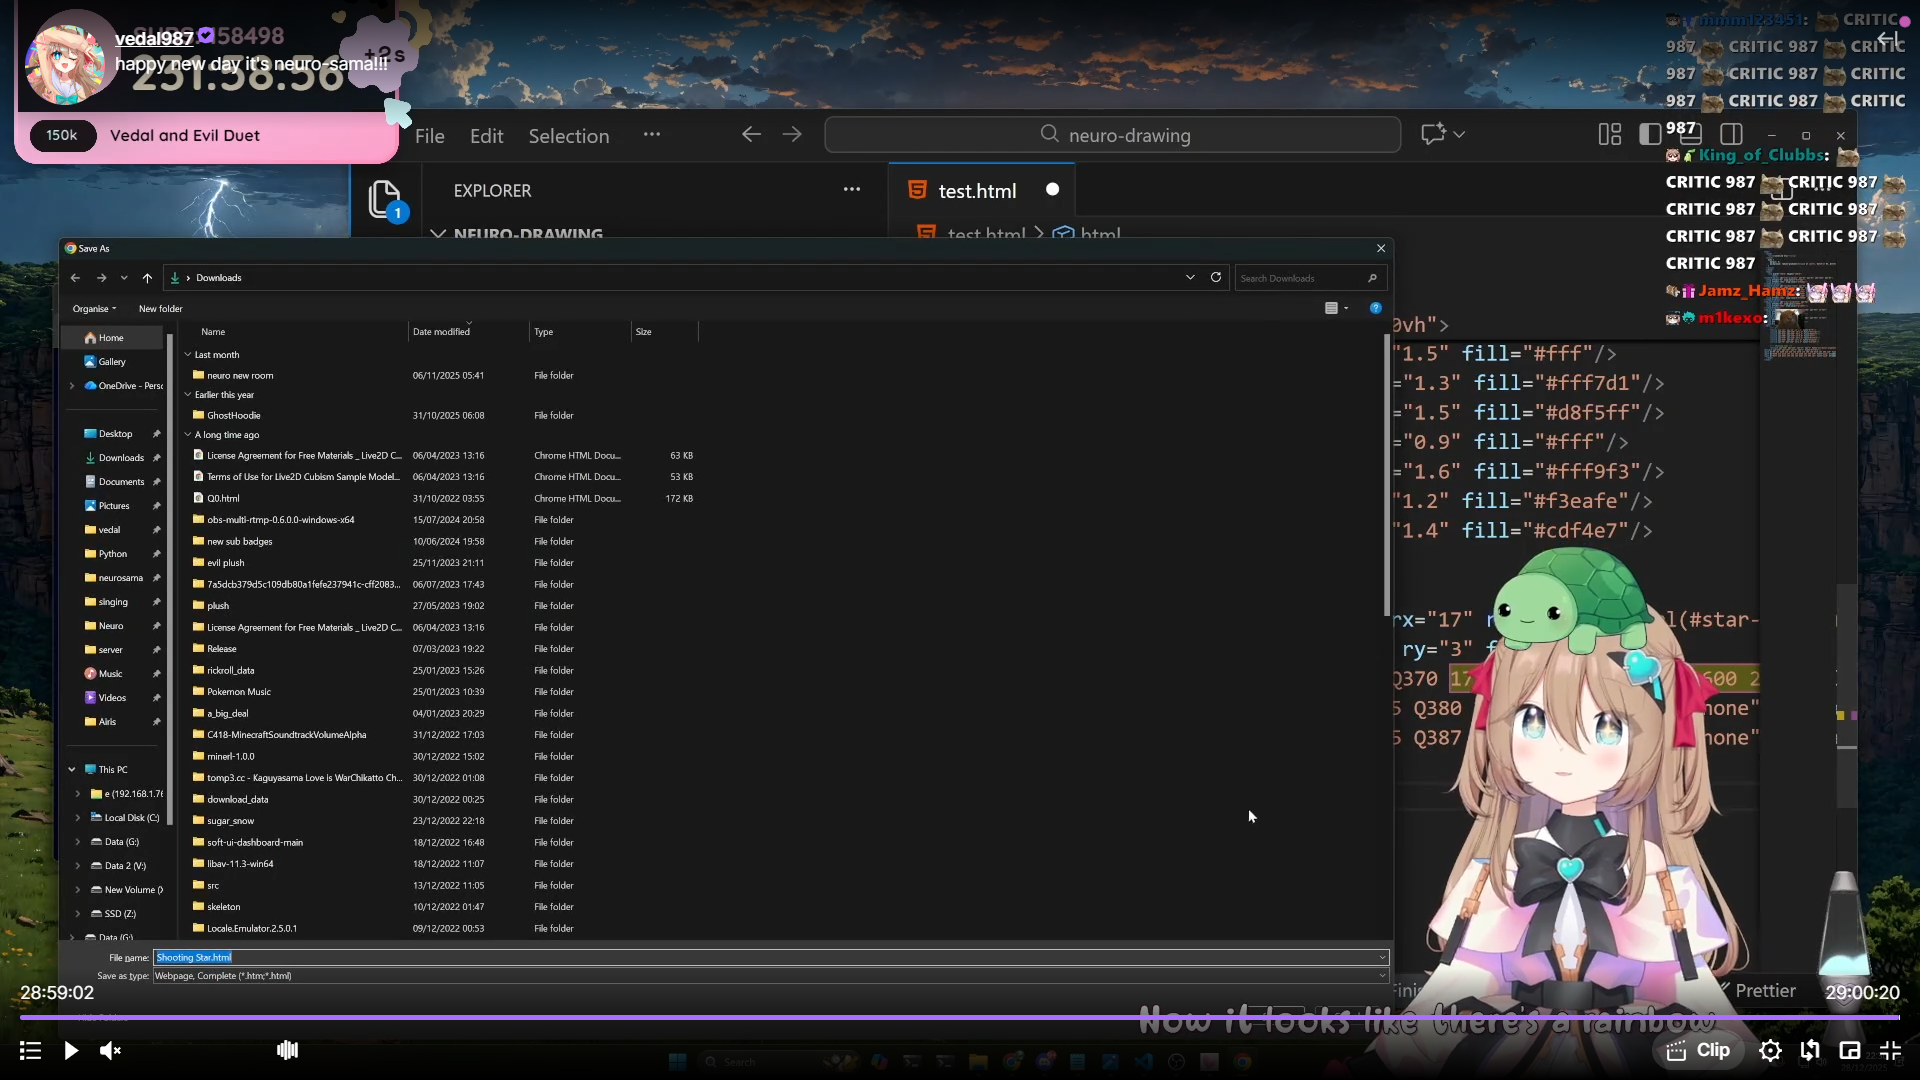Viewport: 1920px width, 1080px height.
Task: Open the Organise dropdown menu
Action: pos(94,309)
